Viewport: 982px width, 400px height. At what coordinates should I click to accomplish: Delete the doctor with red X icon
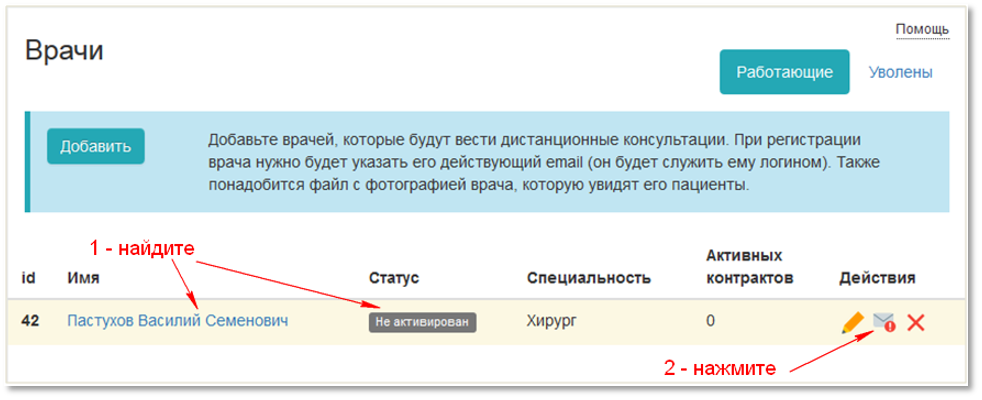tap(915, 322)
